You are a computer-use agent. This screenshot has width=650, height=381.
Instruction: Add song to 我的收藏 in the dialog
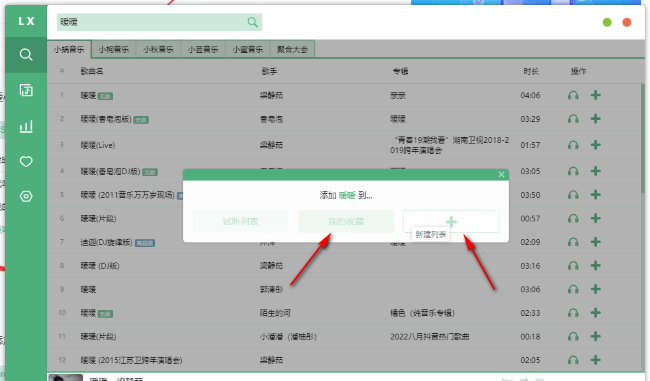tap(346, 221)
